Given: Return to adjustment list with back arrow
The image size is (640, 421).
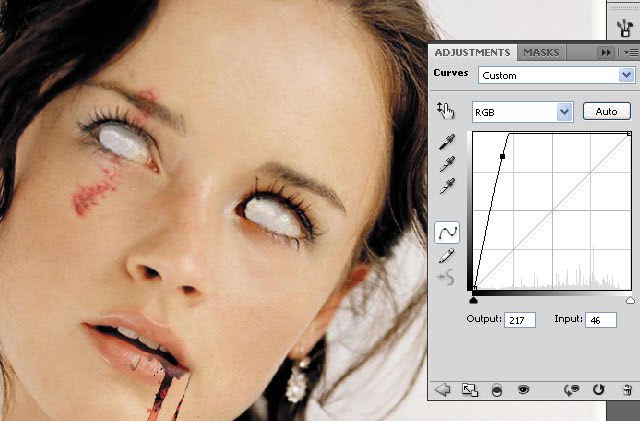Looking at the screenshot, I should click(x=442, y=390).
